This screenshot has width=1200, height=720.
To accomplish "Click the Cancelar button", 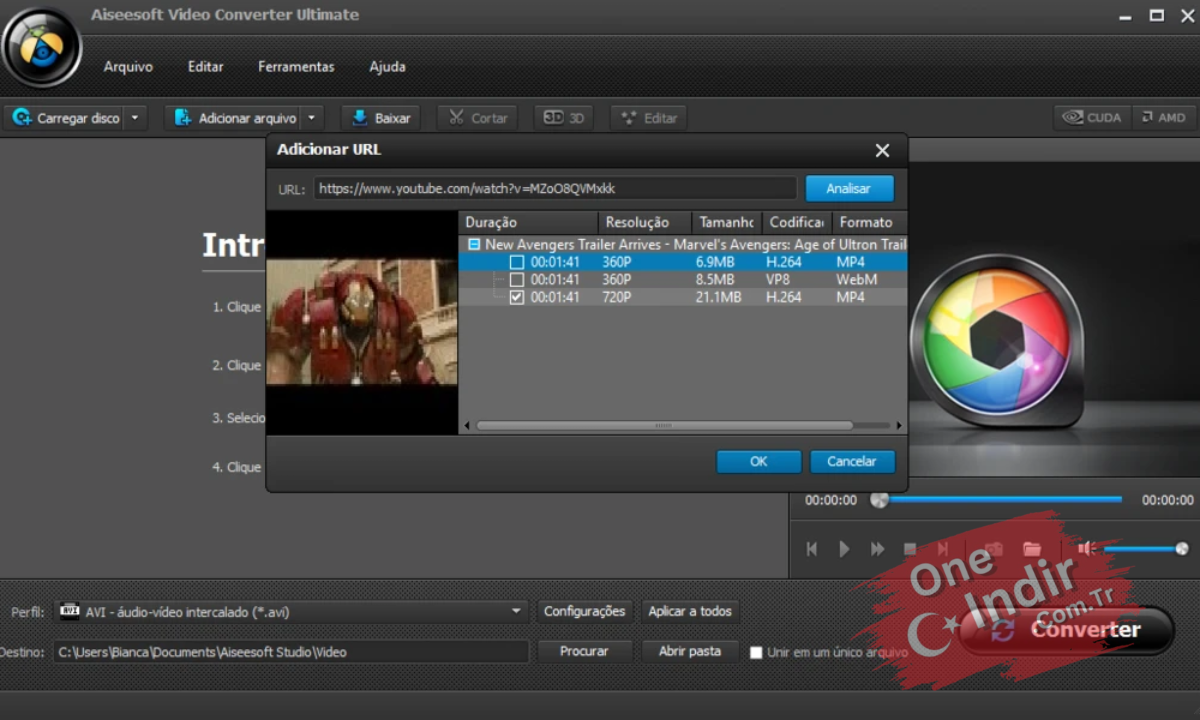I will [852, 461].
